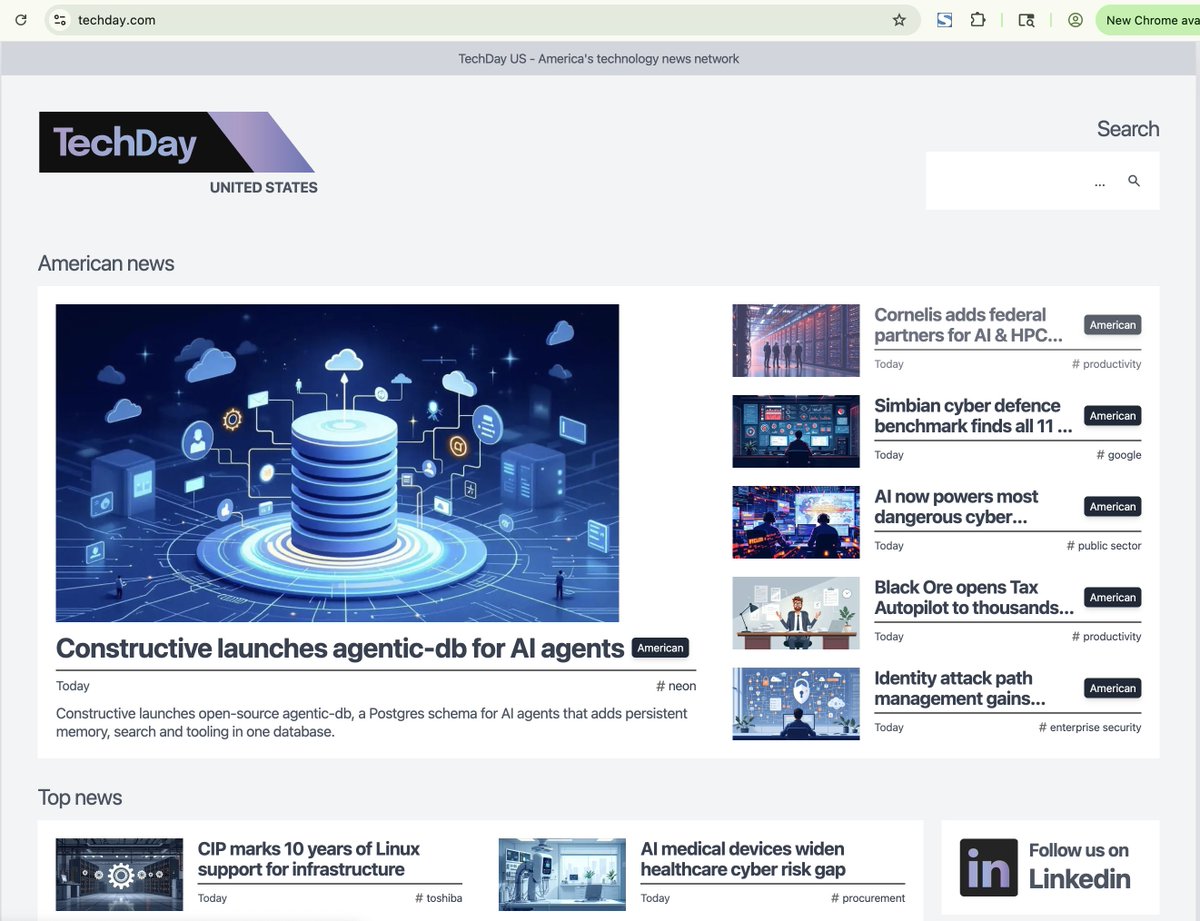Open the LinkedIn logo icon
This screenshot has width=1200, height=921.
point(989,867)
